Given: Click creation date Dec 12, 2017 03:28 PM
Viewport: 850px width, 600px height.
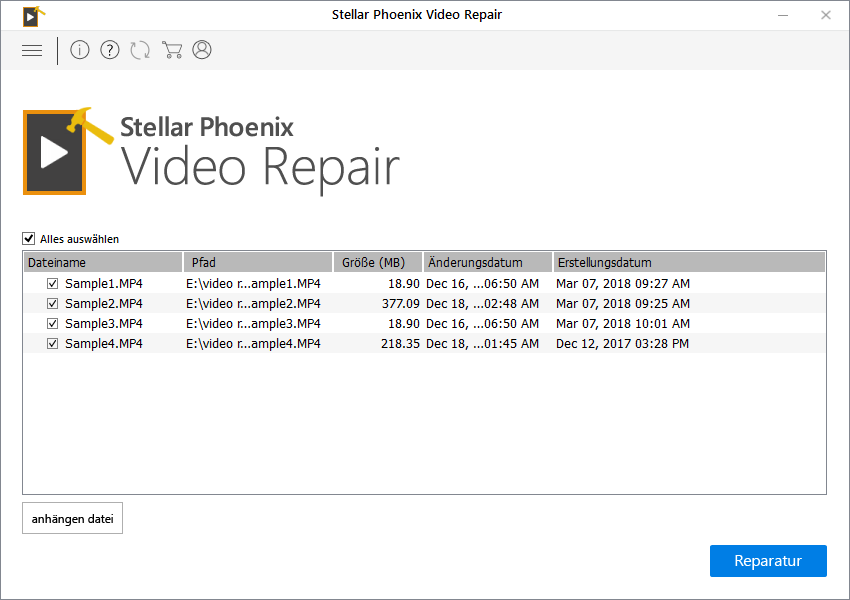Looking at the screenshot, I should 622,344.
